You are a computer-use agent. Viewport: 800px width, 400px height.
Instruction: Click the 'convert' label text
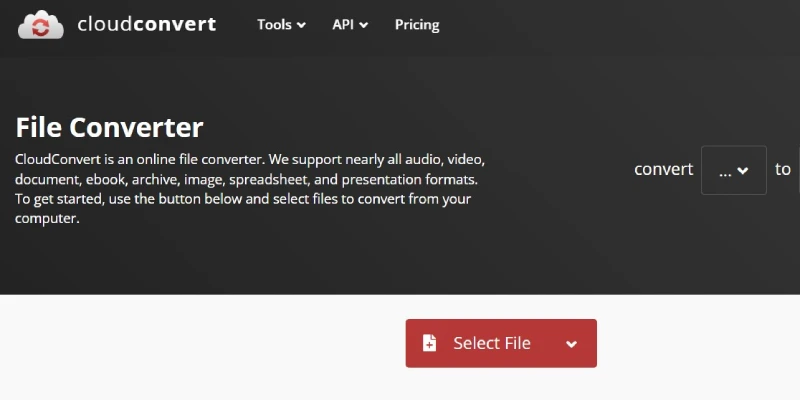pos(663,169)
